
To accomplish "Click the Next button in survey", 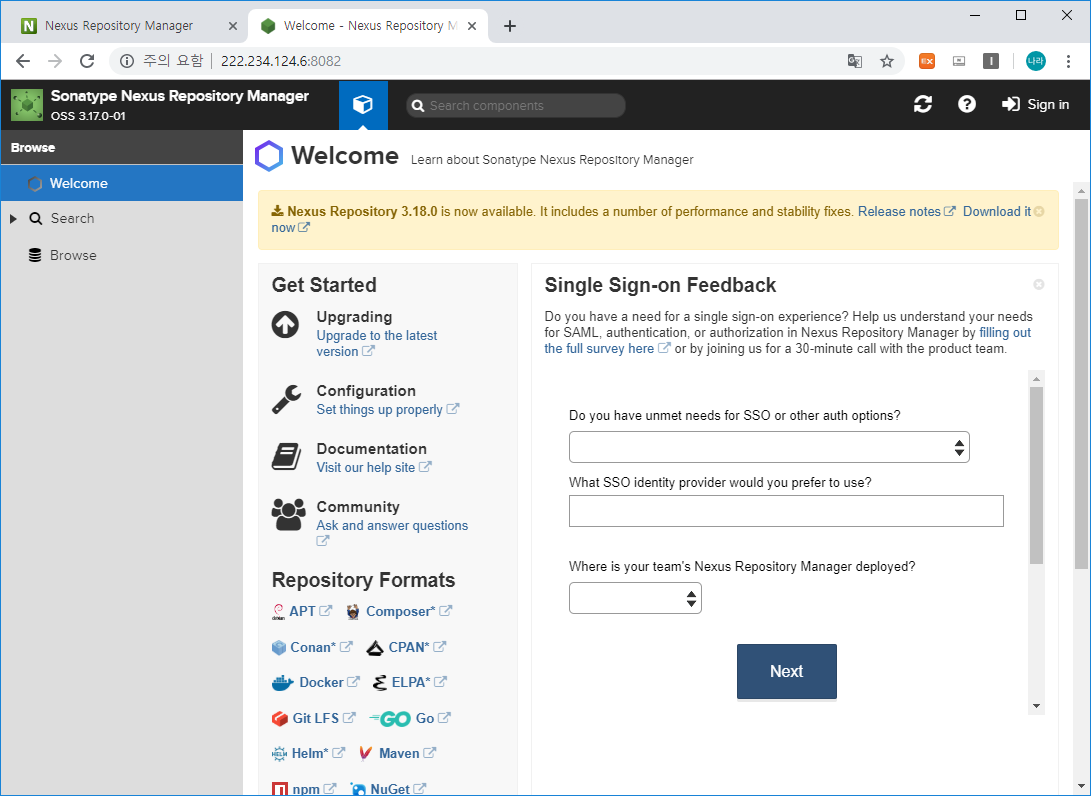I will pos(787,671).
